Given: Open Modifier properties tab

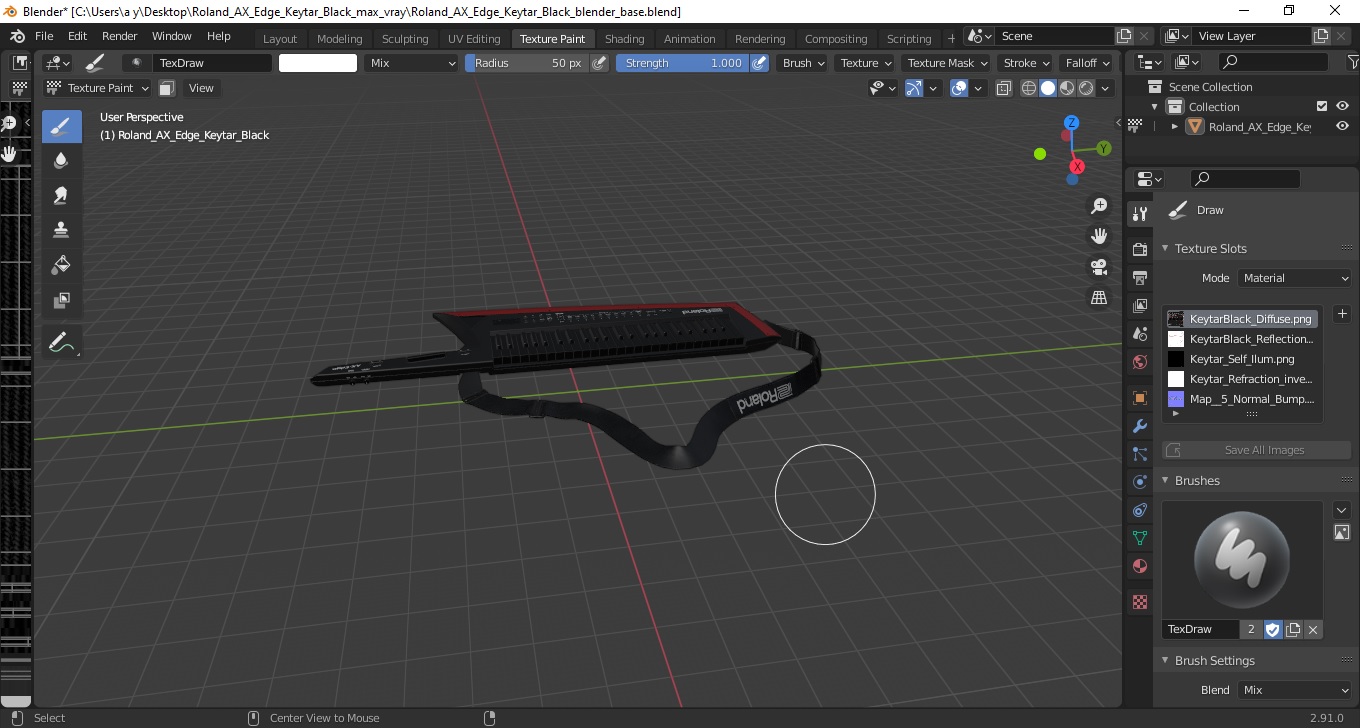Looking at the screenshot, I should (1139, 426).
